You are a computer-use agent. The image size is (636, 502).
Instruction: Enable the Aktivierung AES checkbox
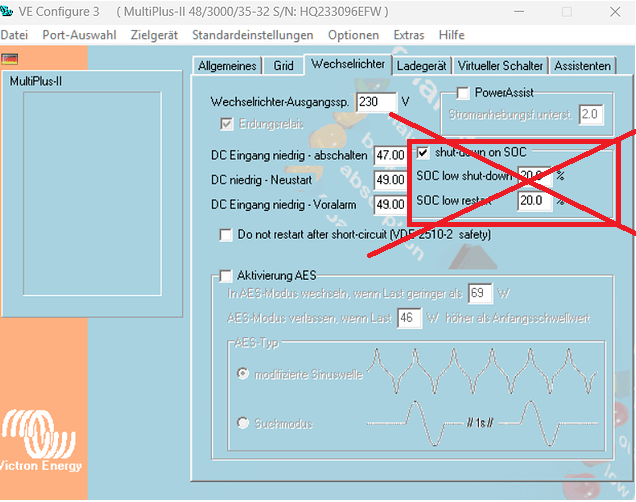[226, 276]
